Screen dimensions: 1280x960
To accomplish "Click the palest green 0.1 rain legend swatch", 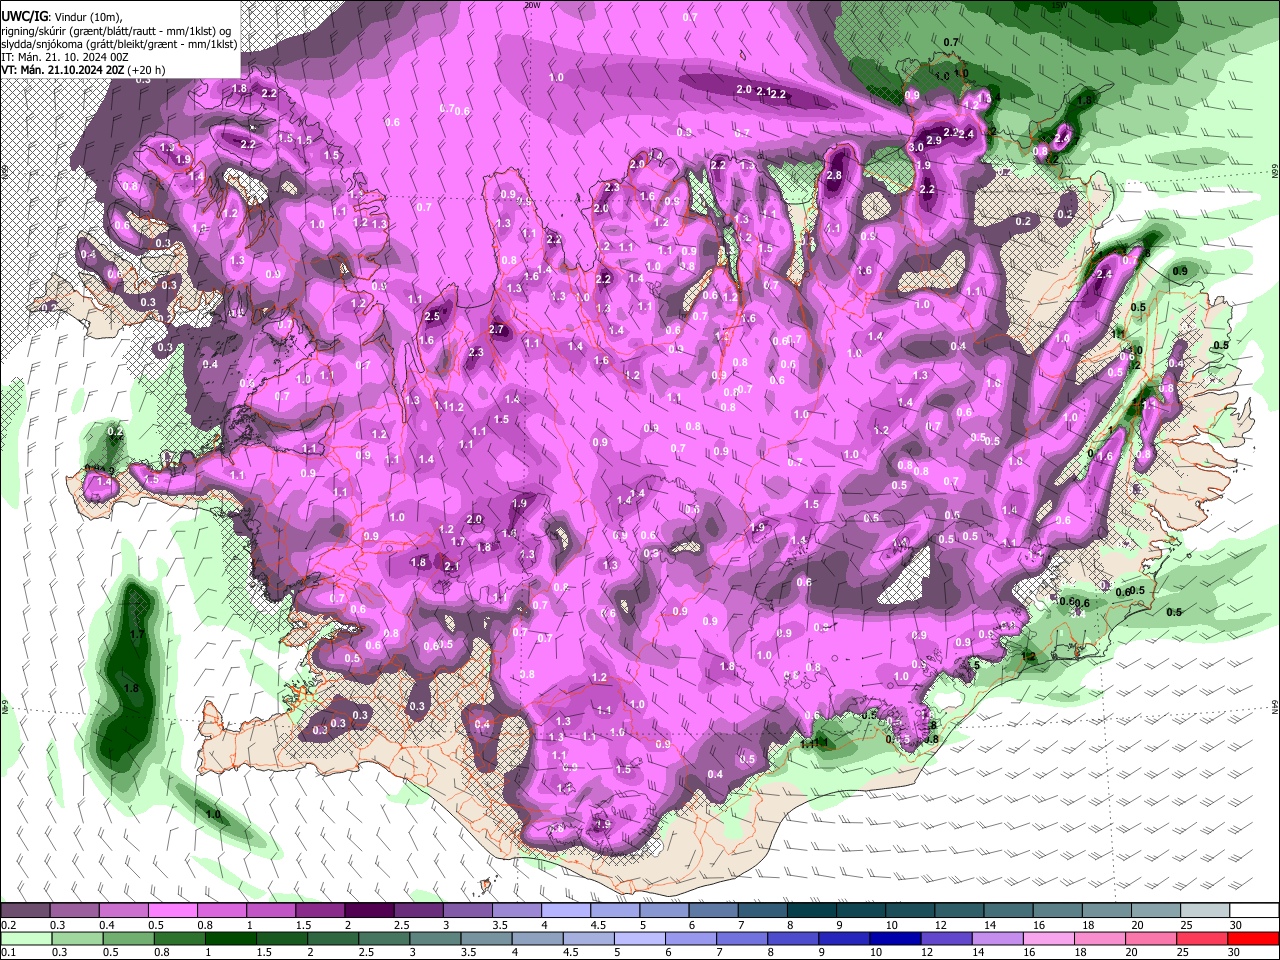I will tap(26, 938).
